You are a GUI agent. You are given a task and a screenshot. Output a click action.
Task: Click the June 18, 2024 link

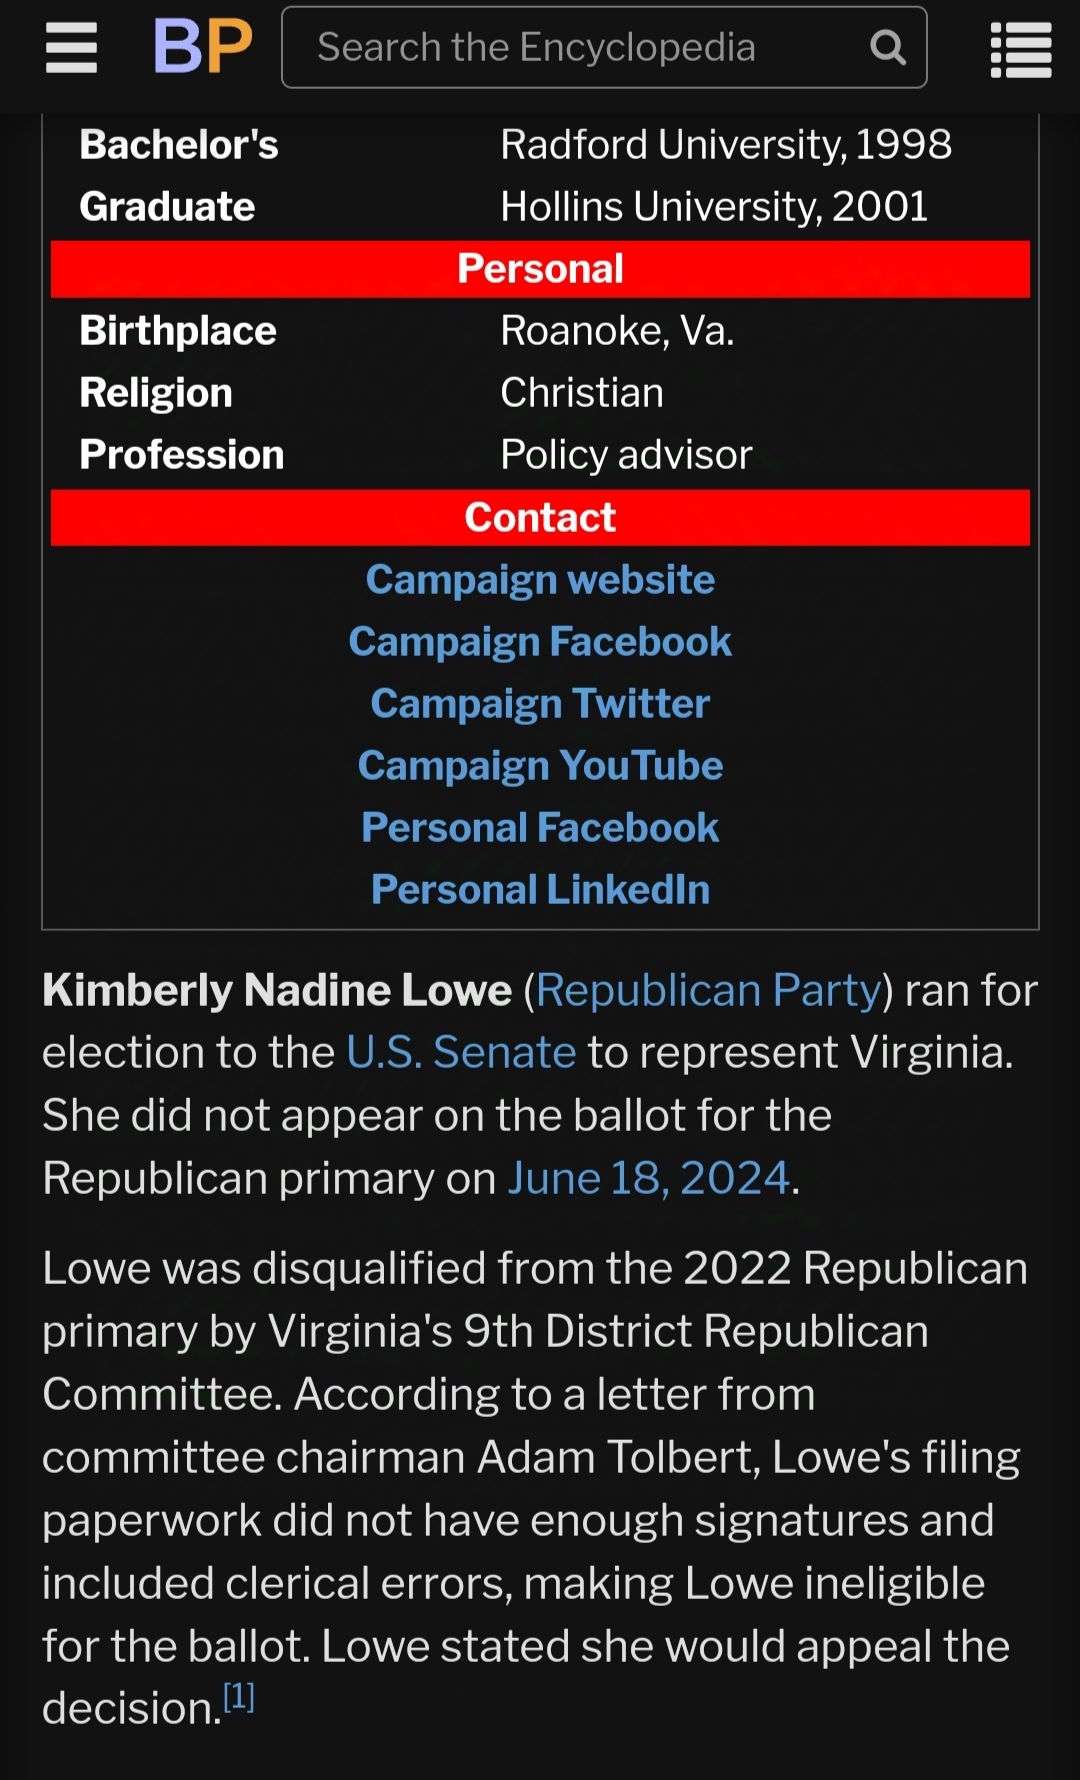click(x=649, y=1179)
